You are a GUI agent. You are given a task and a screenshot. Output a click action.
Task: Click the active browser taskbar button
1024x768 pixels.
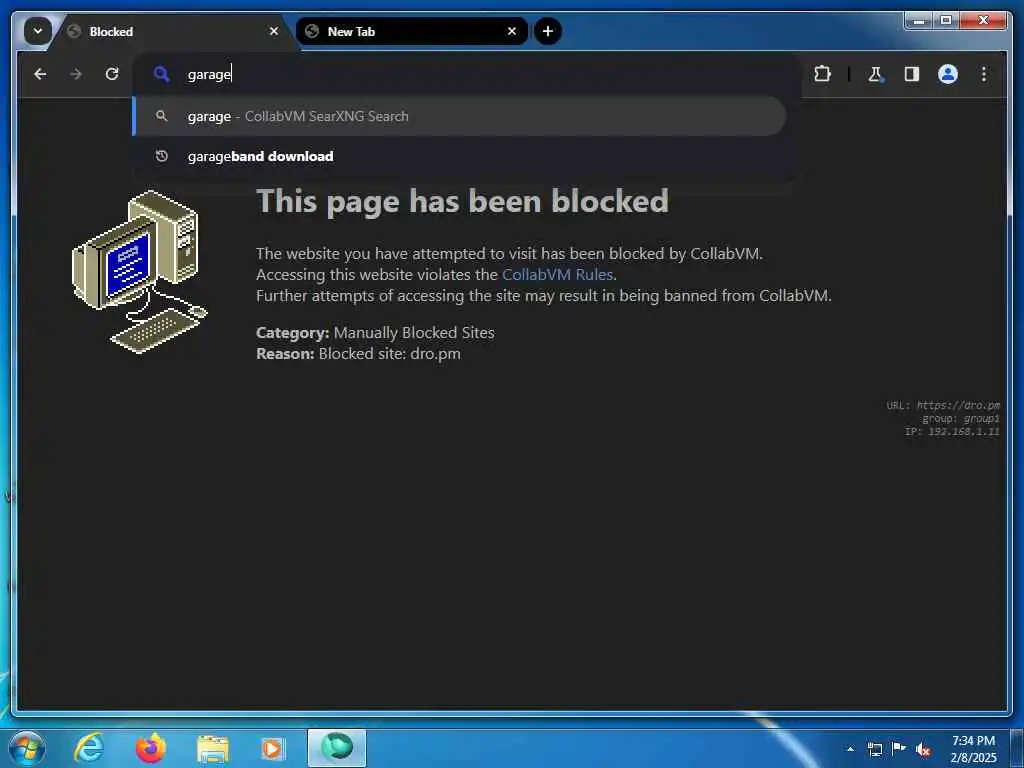coord(337,748)
